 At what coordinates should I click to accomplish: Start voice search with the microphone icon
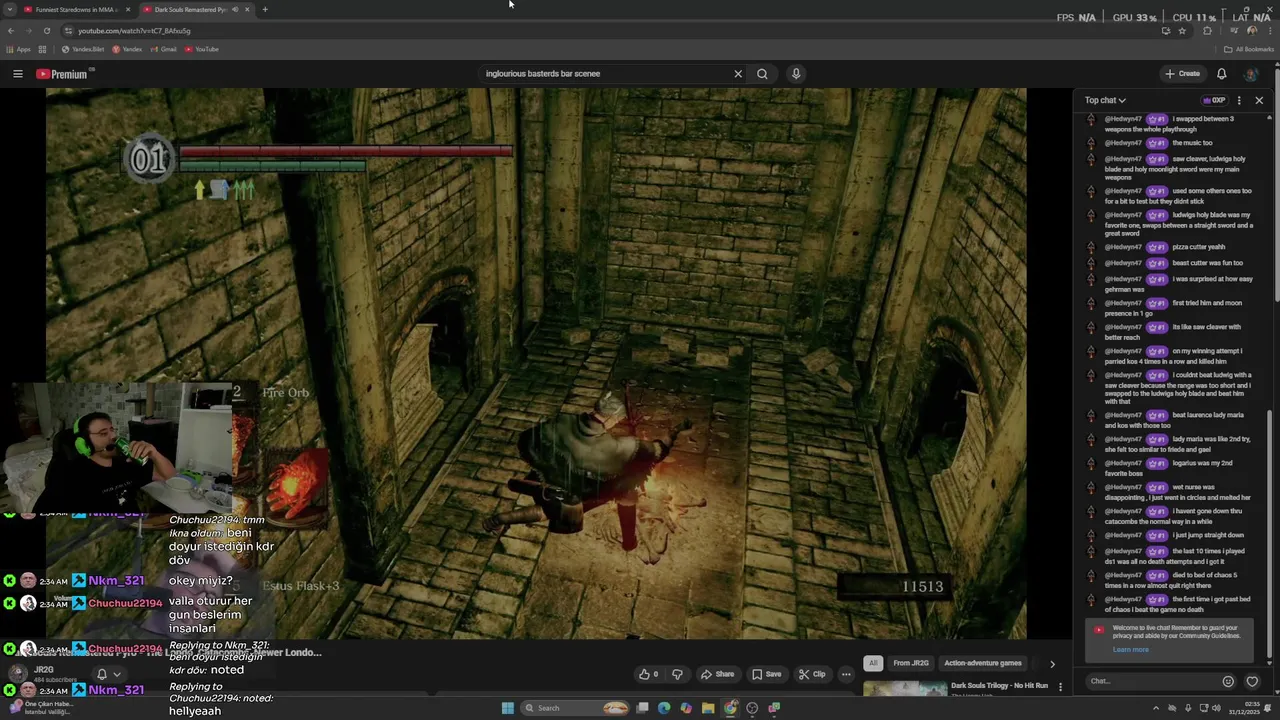[x=796, y=74]
